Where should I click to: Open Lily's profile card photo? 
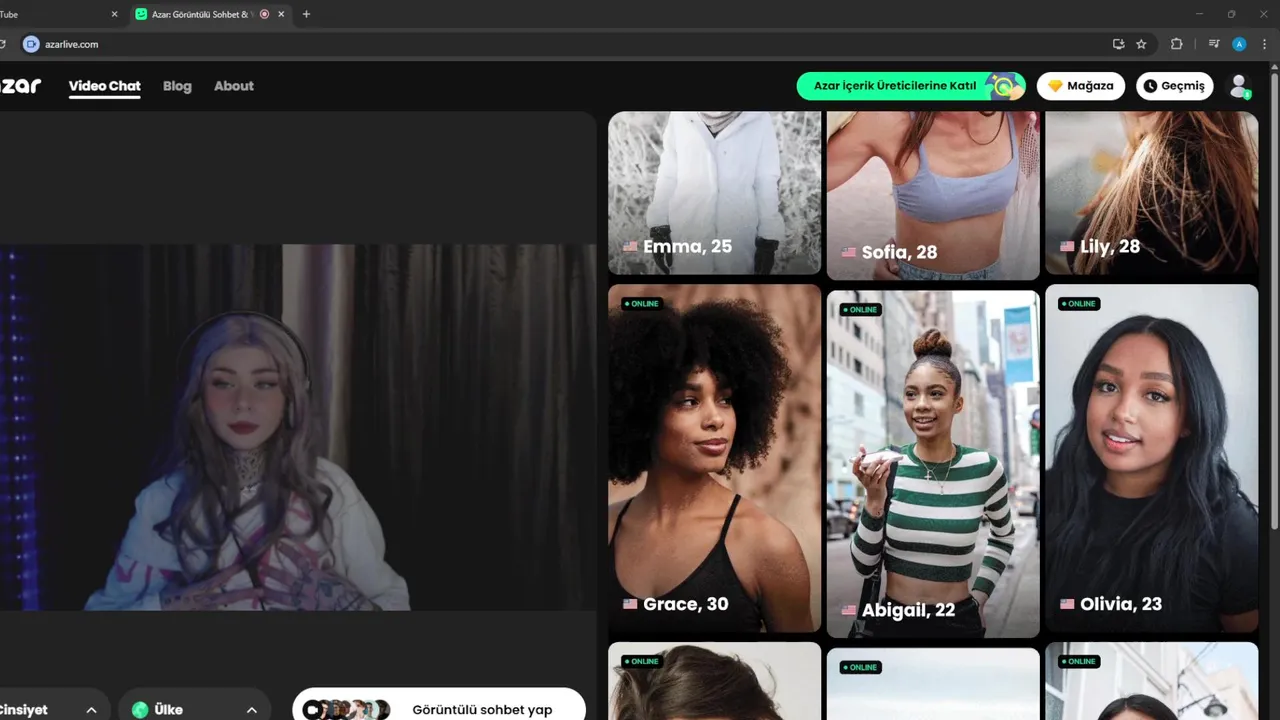(1152, 192)
